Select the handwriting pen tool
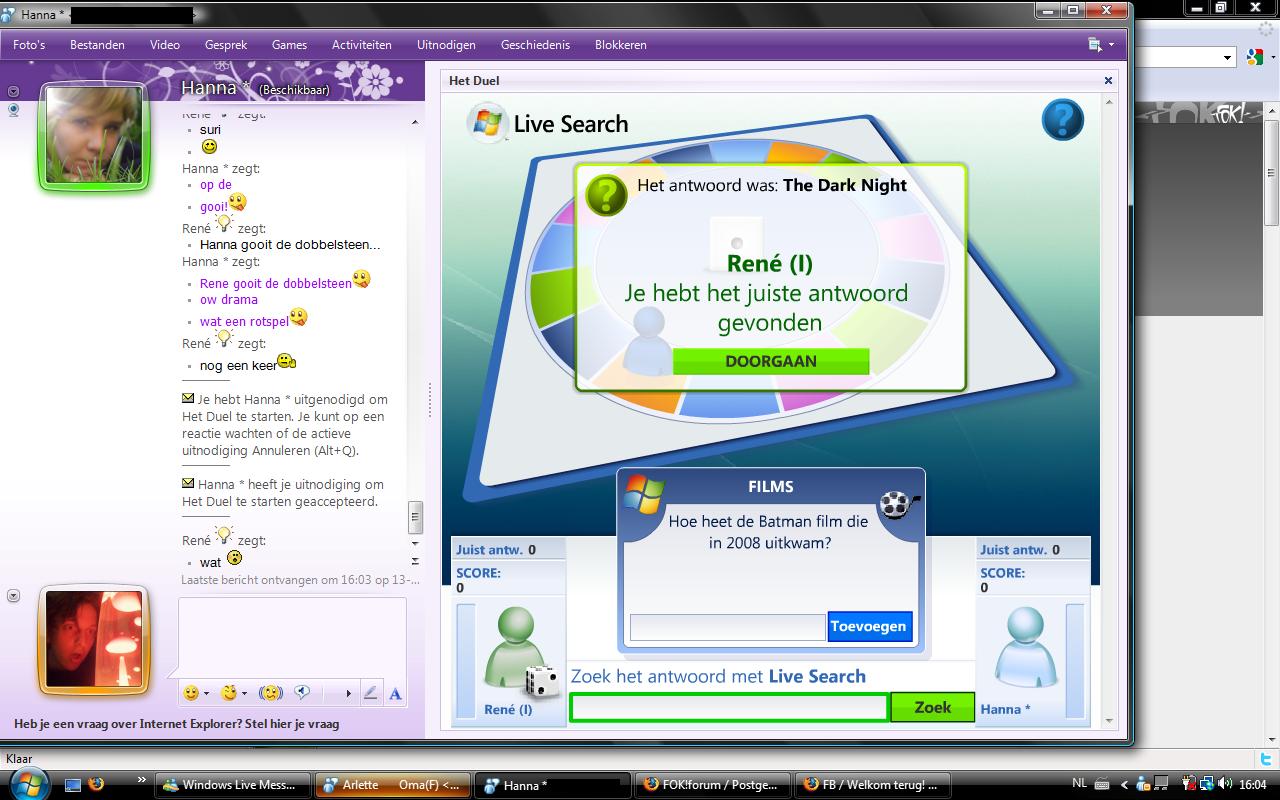 pyautogui.click(x=370, y=693)
